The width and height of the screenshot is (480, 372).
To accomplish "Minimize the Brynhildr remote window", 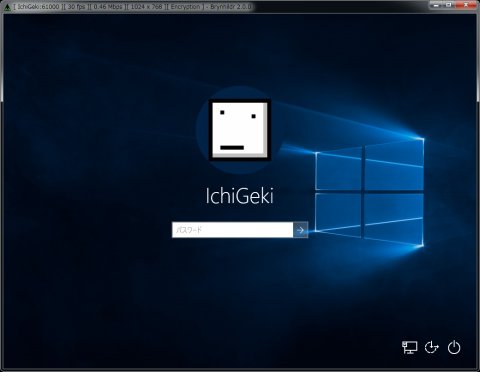I will (x=436, y=5).
